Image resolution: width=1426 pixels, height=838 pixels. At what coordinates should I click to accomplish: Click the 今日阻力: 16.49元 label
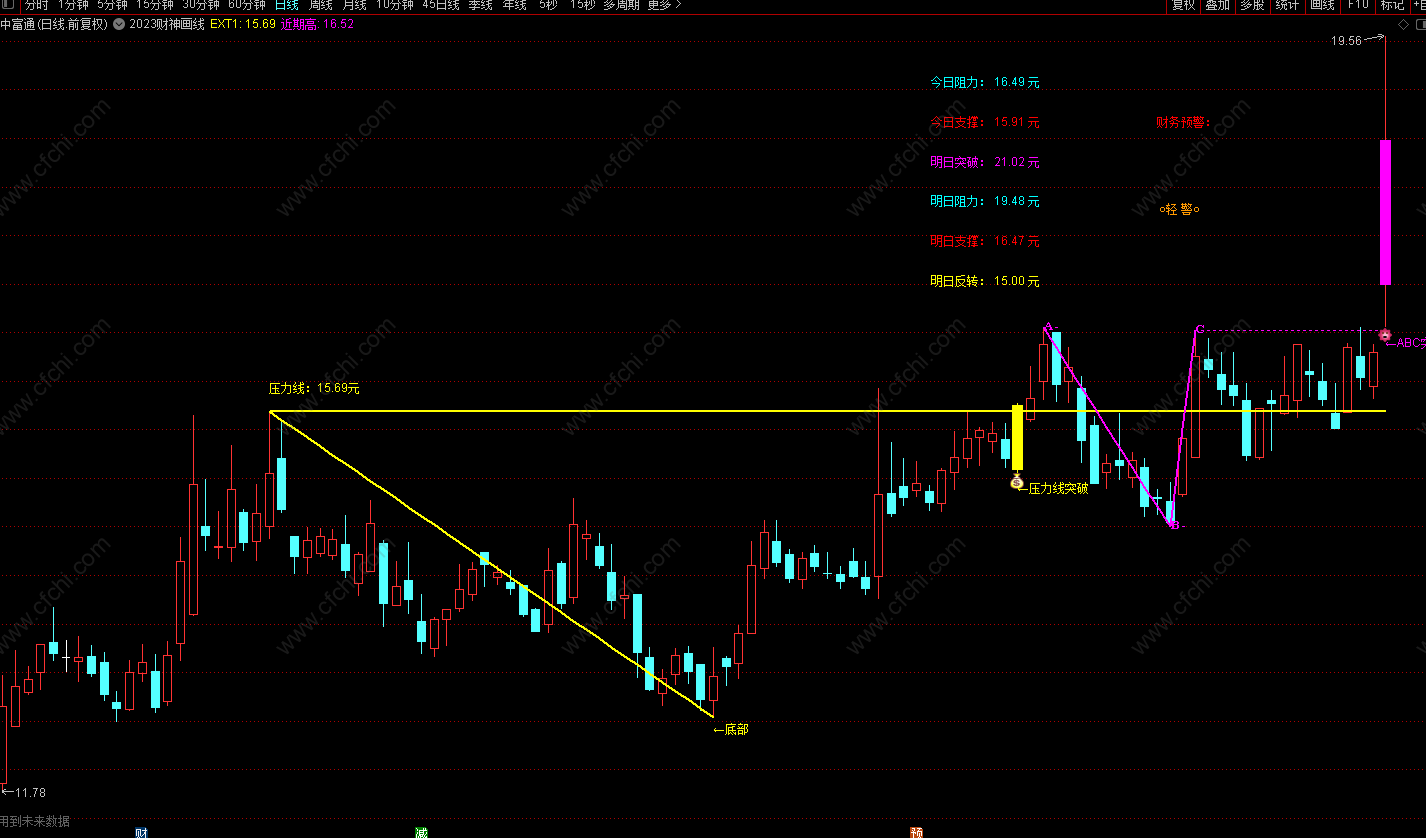(985, 82)
